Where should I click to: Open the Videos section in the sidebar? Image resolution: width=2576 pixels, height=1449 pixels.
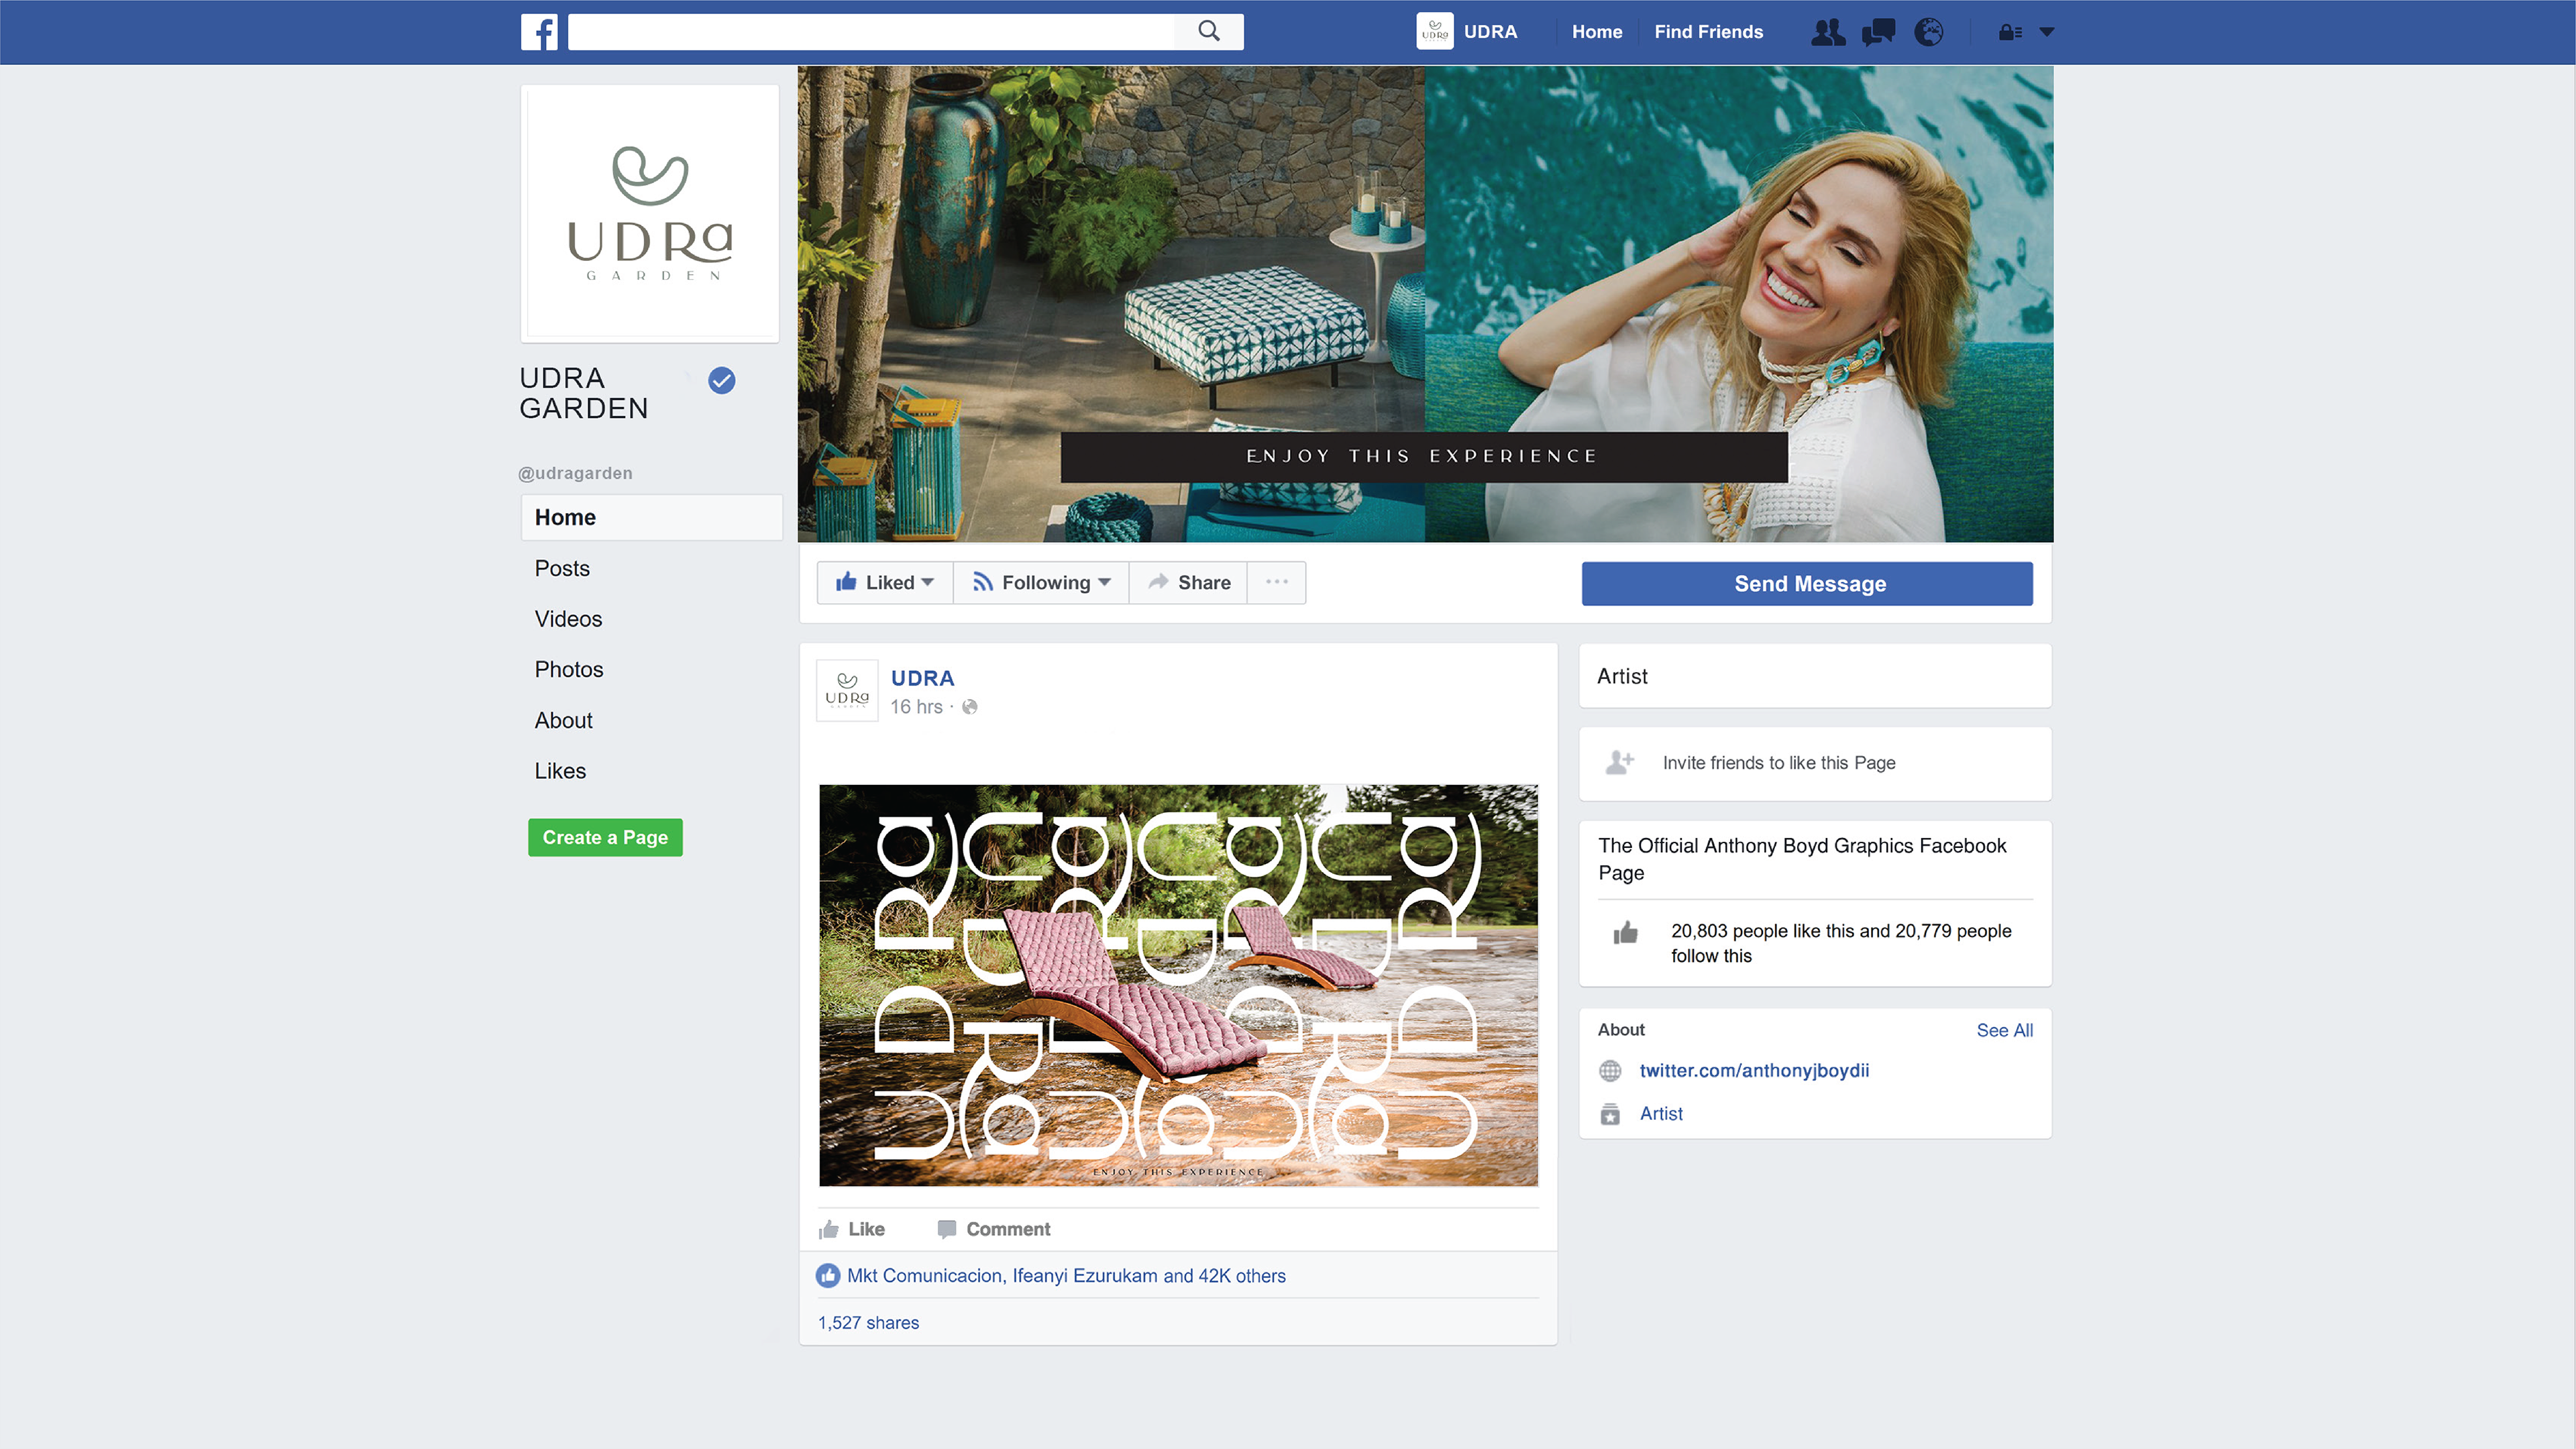568,619
